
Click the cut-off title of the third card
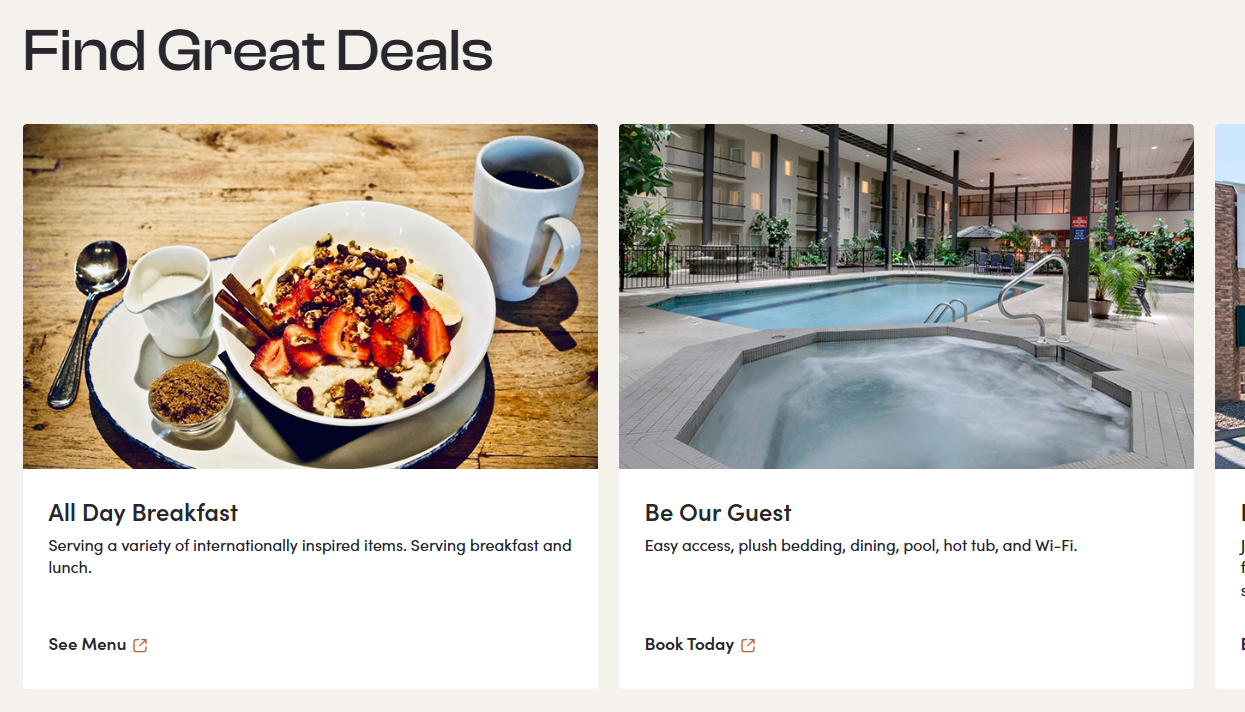[x=1243, y=513]
